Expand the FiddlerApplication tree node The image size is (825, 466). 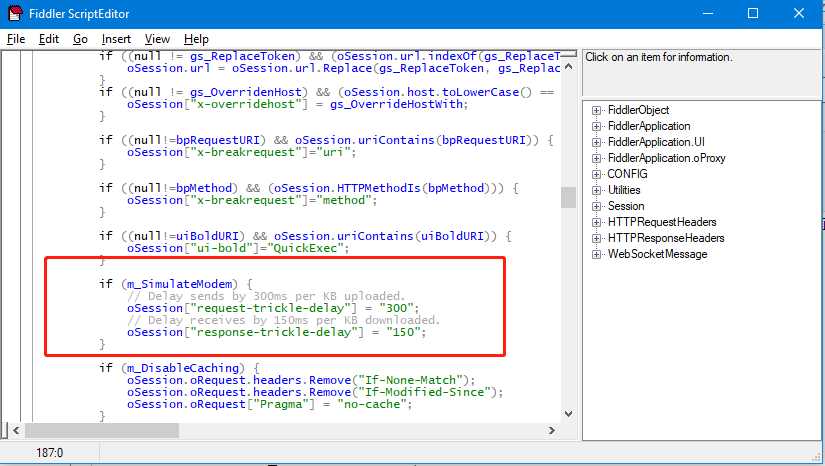(x=596, y=126)
